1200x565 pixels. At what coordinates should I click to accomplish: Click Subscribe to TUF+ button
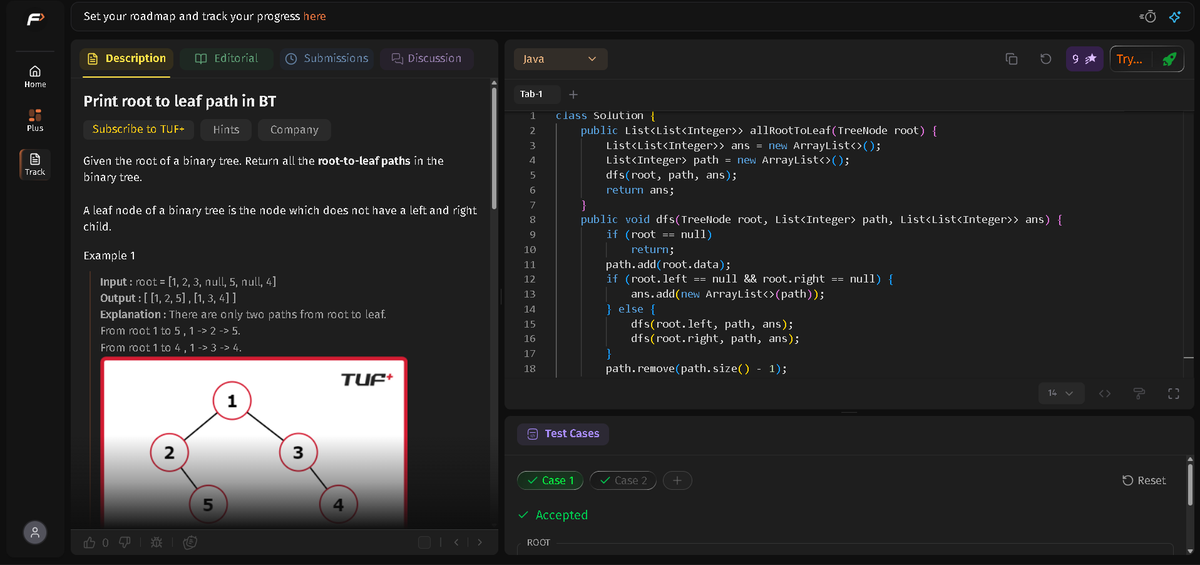pyautogui.click(x=138, y=130)
